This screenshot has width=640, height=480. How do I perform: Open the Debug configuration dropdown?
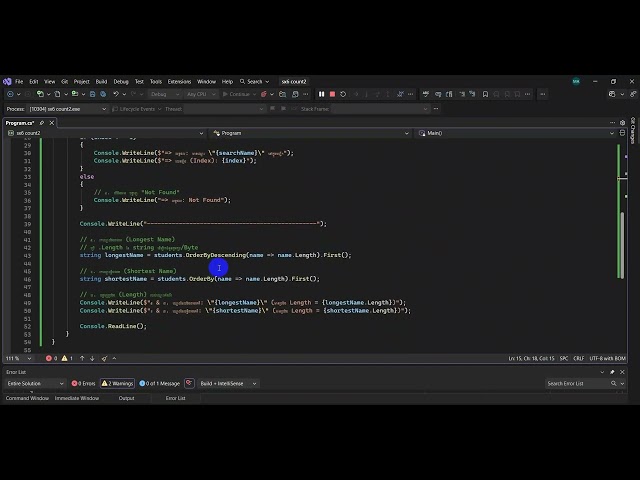click(x=164, y=94)
